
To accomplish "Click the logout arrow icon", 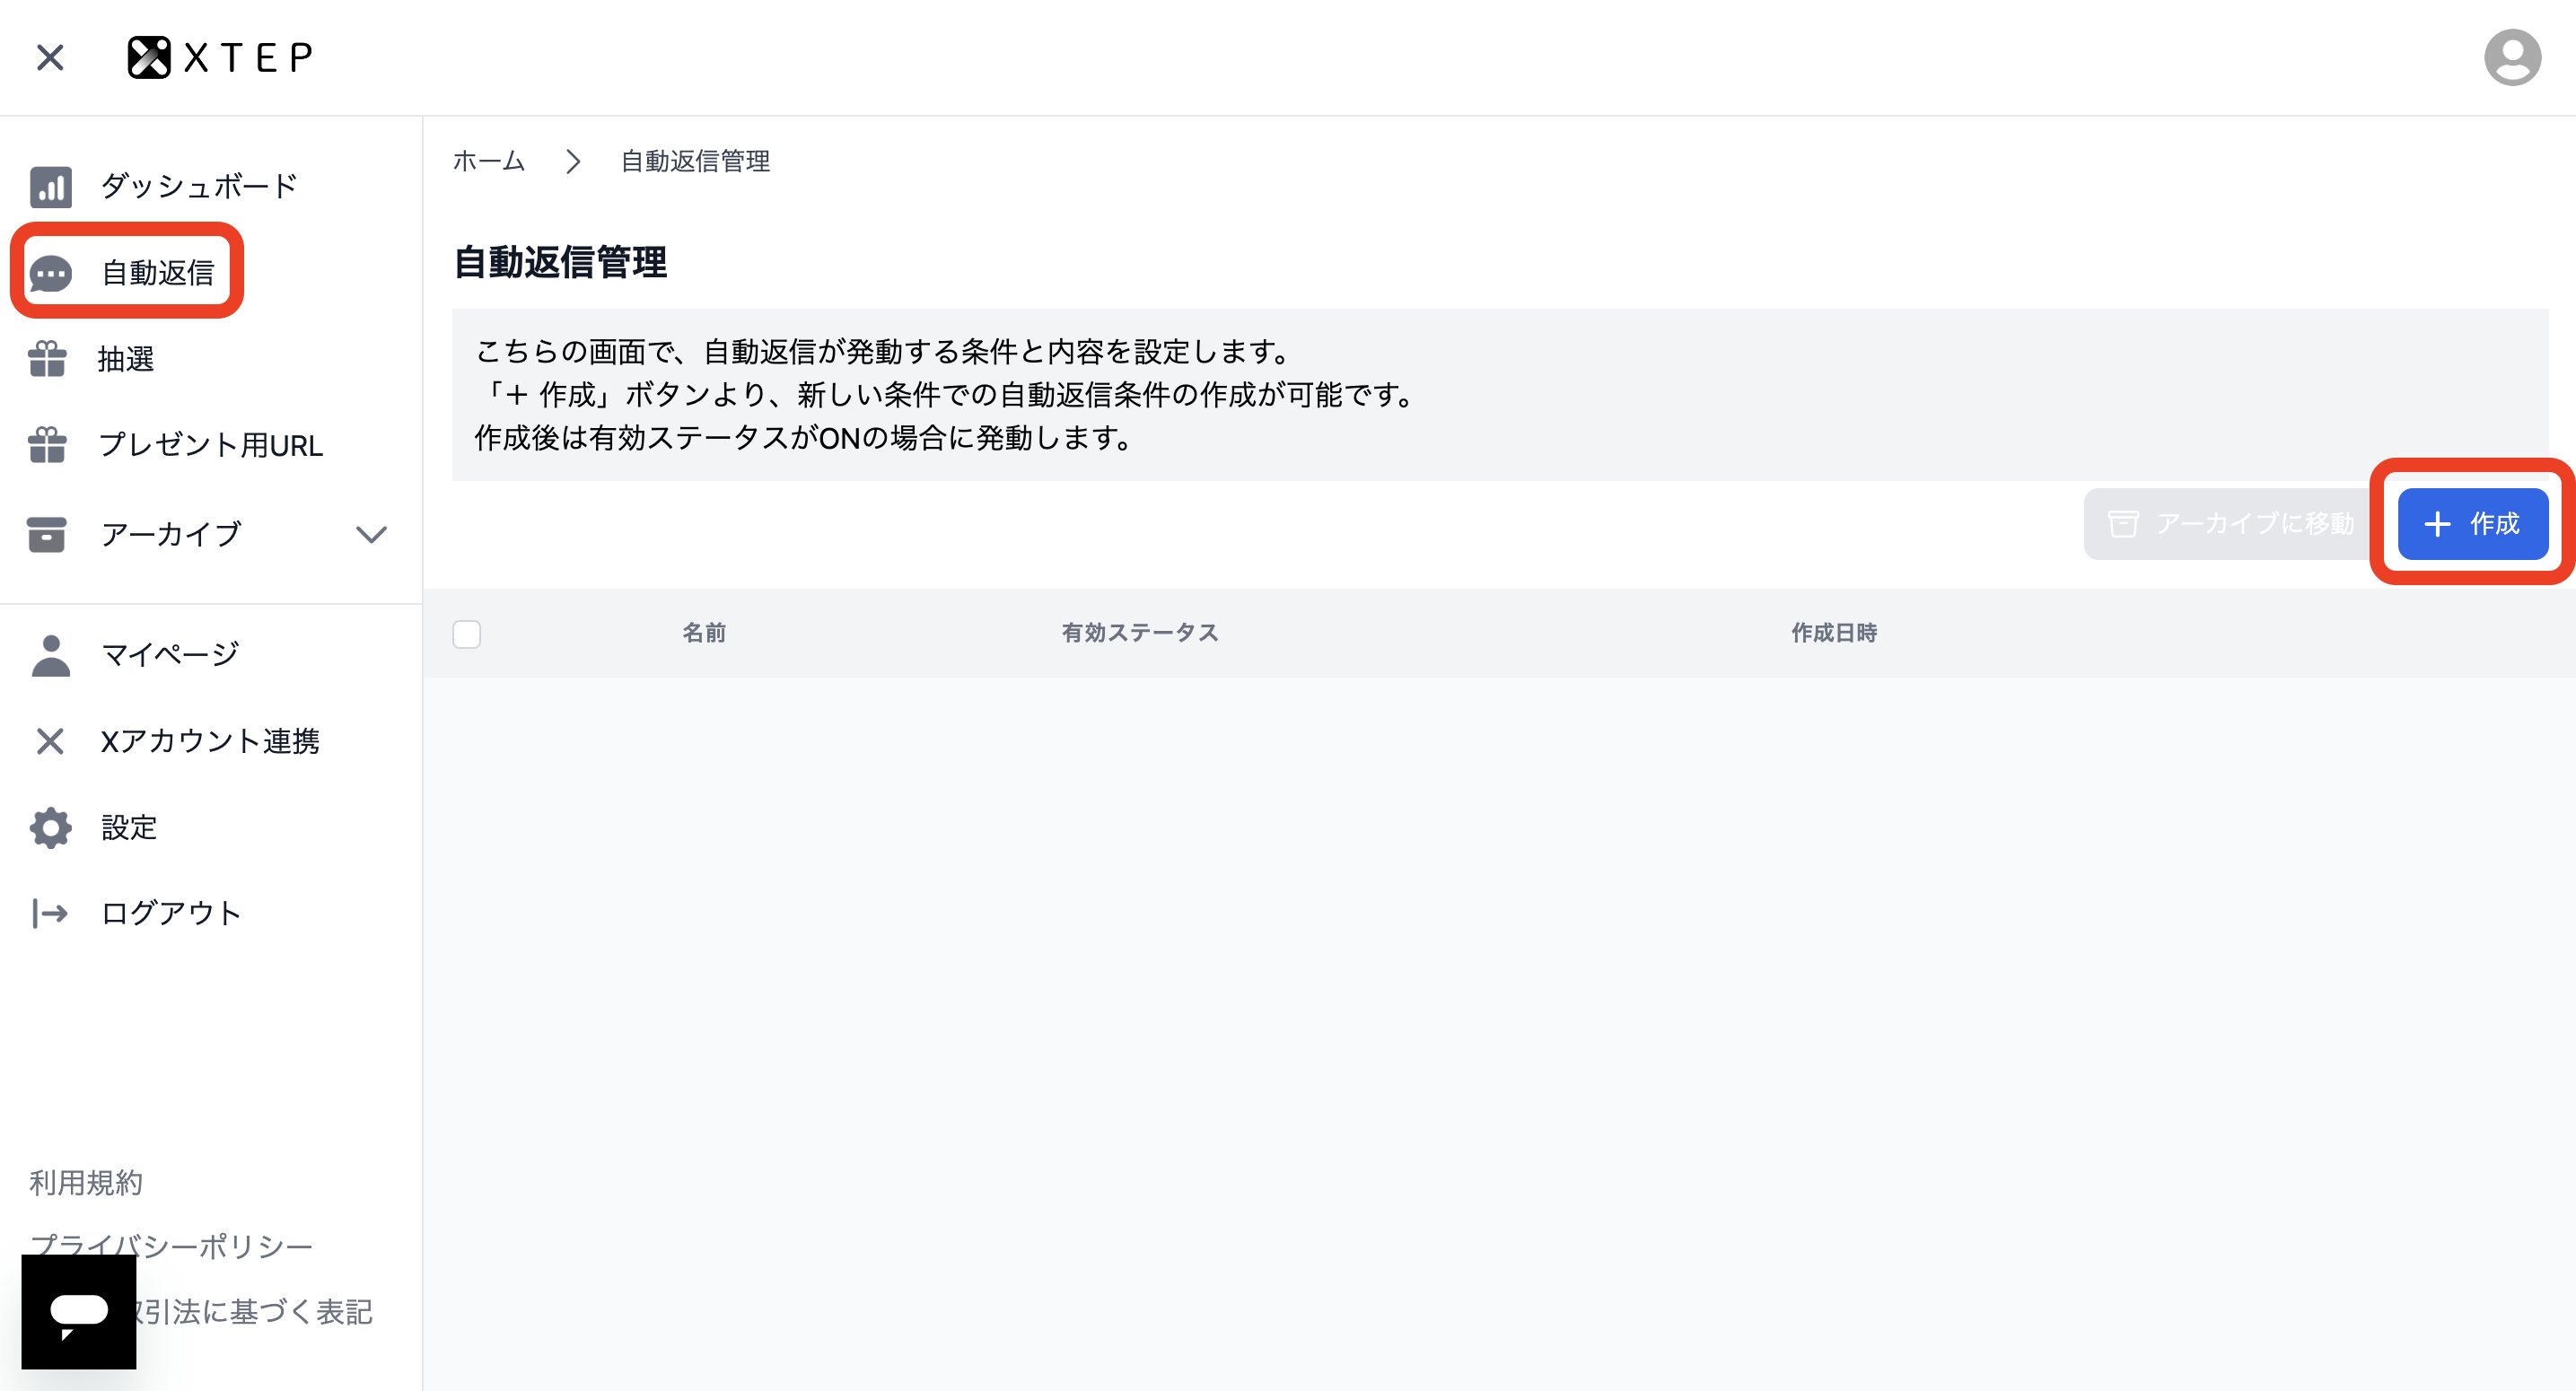I will pos(50,913).
